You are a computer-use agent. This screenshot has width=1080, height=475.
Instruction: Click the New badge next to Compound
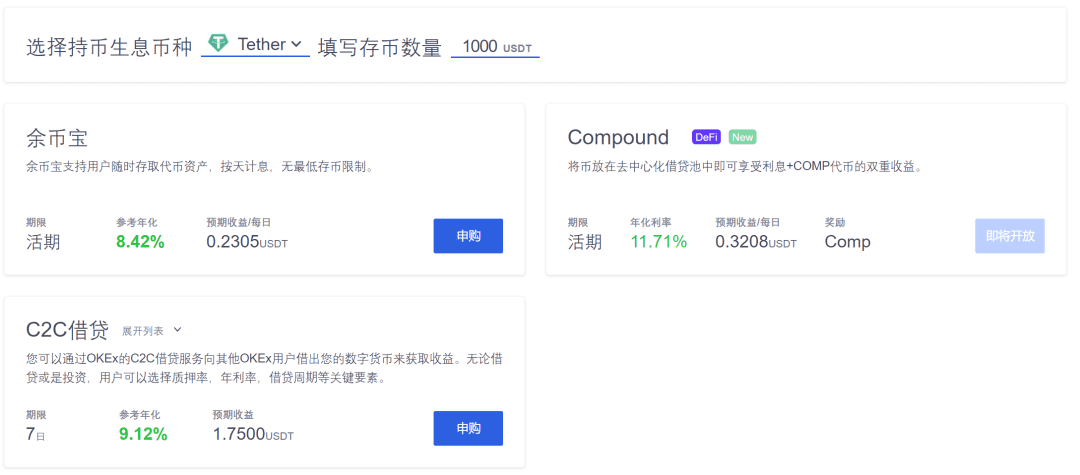(742, 137)
